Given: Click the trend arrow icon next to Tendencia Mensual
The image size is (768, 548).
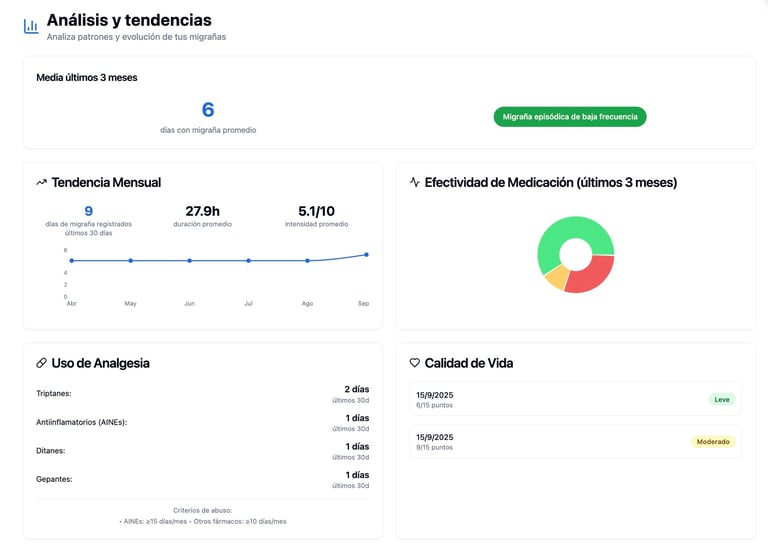Looking at the screenshot, I should pos(42,182).
